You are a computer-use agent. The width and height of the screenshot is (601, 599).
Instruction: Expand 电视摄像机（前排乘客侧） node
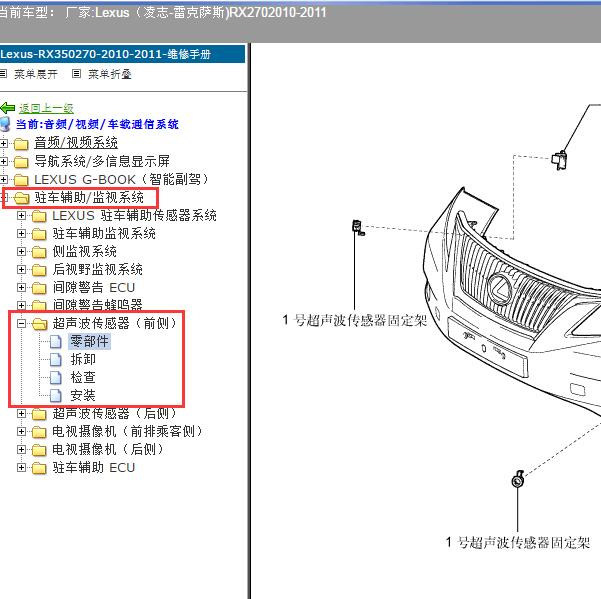pyautogui.click(x=21, y=432)
